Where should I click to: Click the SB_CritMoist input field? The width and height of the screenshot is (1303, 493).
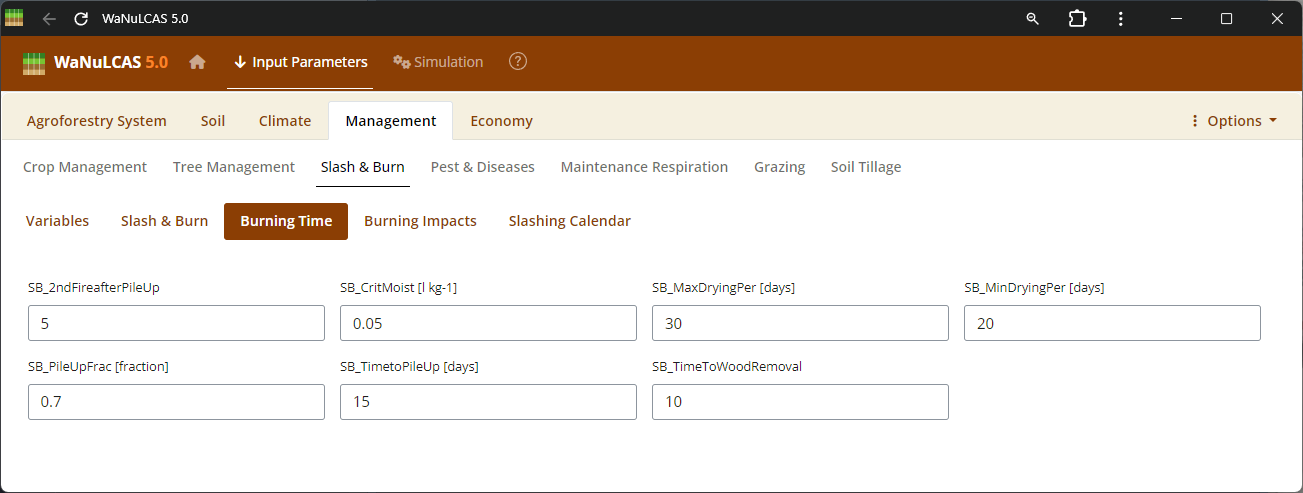click(488, 323)
